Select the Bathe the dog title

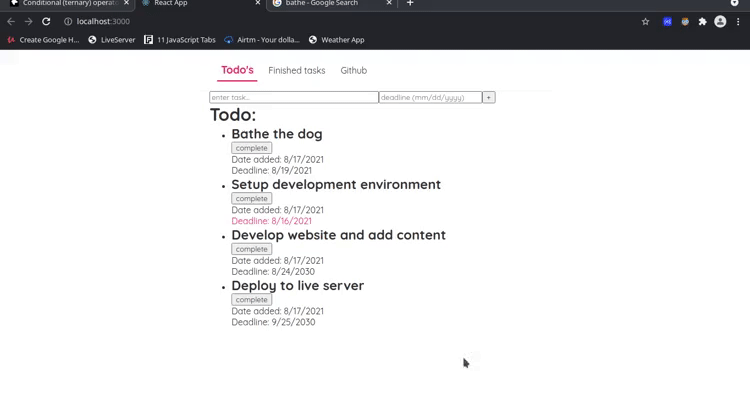point(277,134)
